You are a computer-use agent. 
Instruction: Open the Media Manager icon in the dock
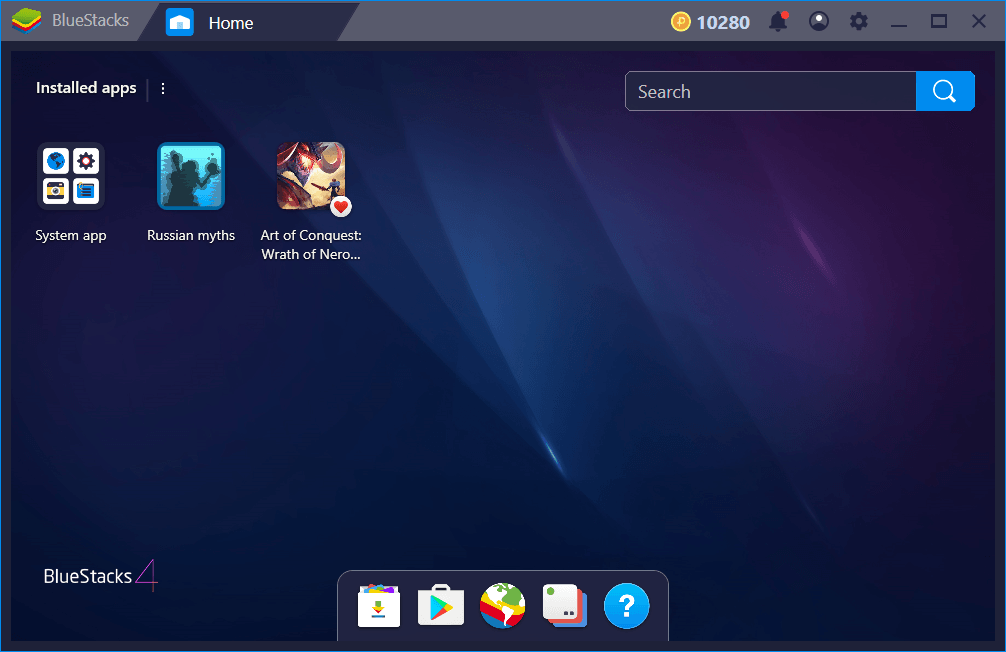(564, 605)
